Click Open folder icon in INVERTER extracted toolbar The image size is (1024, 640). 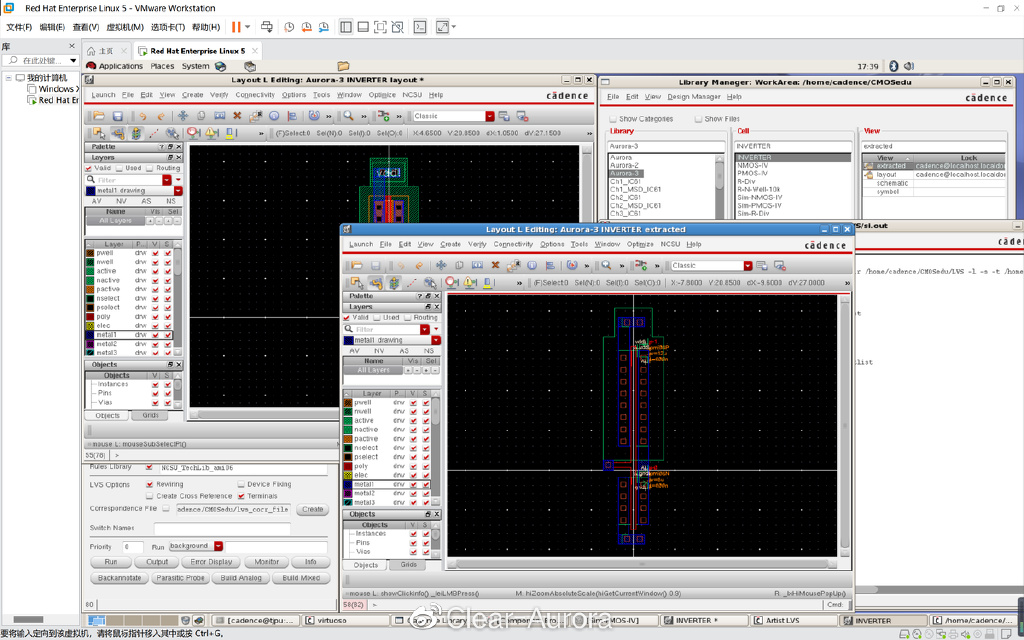pos(357,266)
